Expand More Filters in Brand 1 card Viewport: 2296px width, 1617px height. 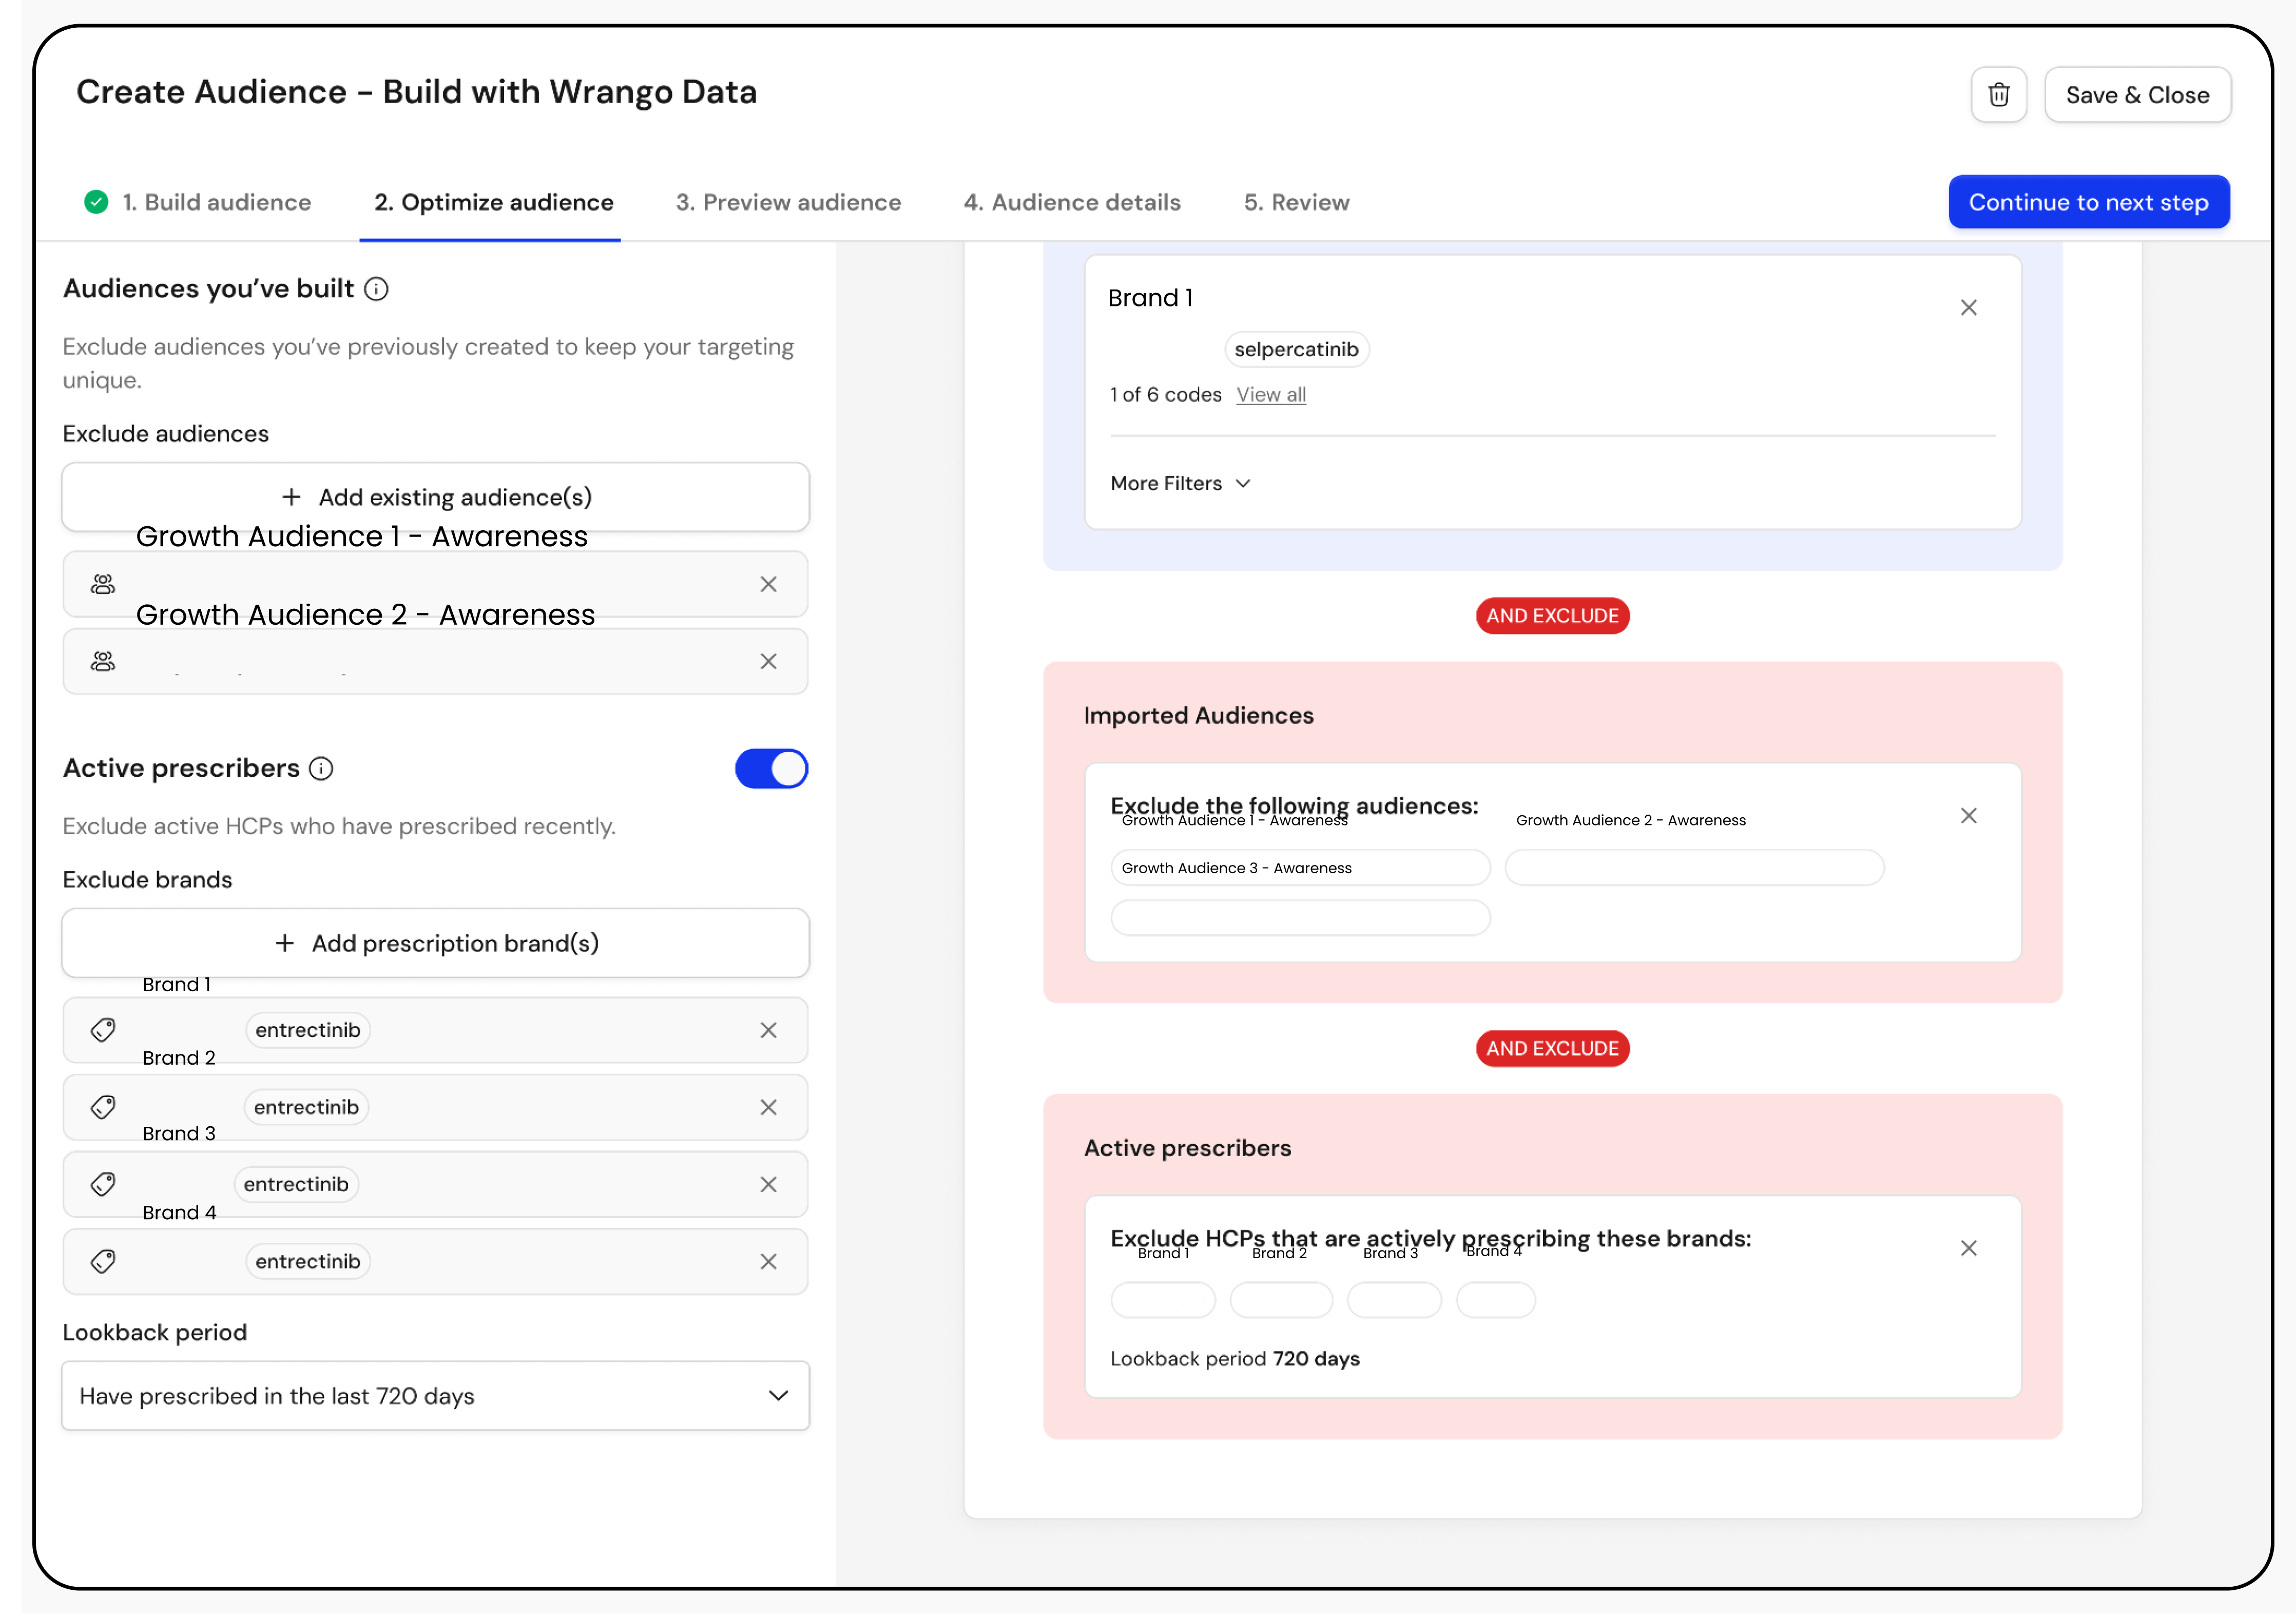[1180, 483]
